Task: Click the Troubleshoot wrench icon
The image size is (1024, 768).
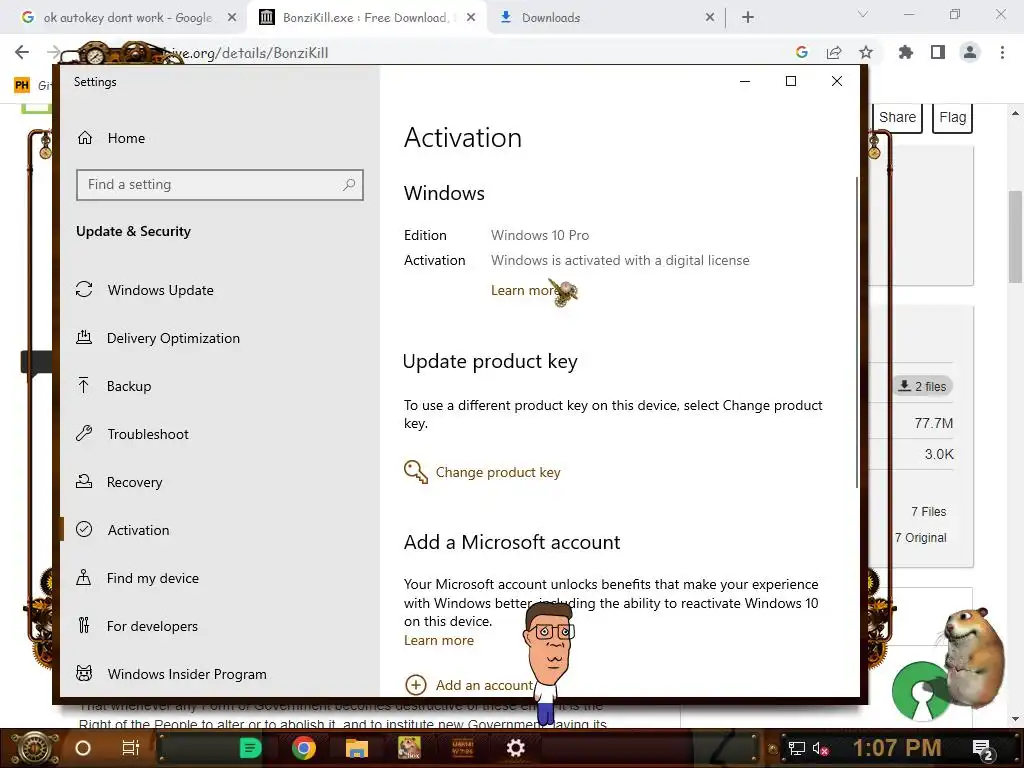Action: (84, 433)
